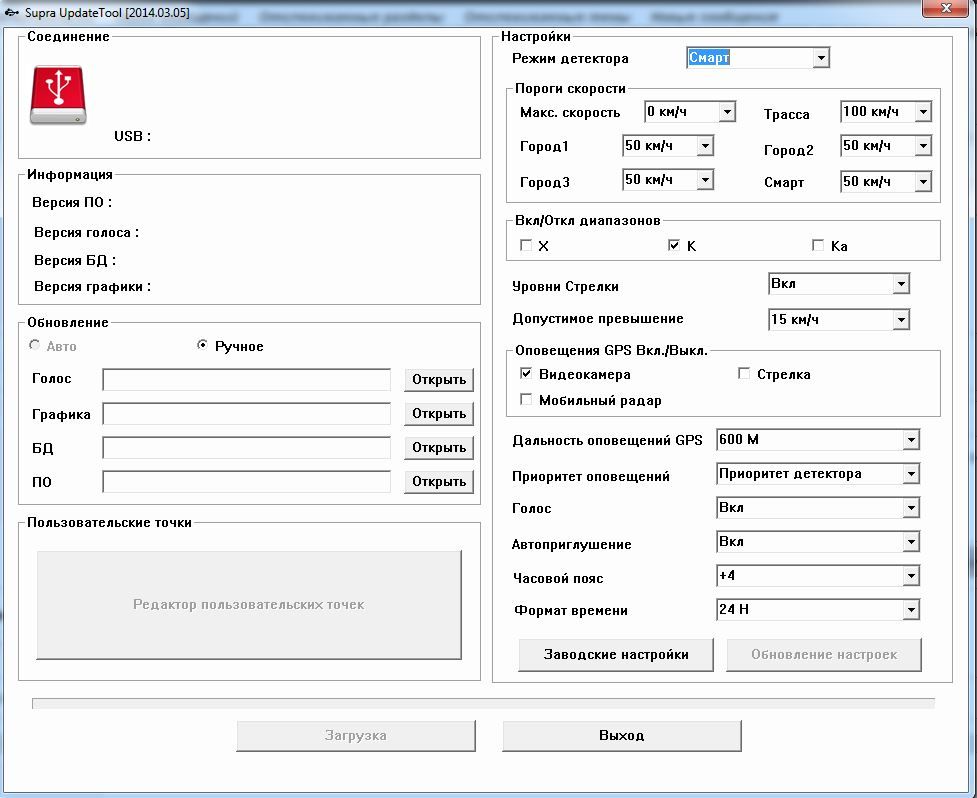Viewport: 977px width, 798px height.
Task: Click the Supra UpdateTool title bar icon
Action: point(12,9)
